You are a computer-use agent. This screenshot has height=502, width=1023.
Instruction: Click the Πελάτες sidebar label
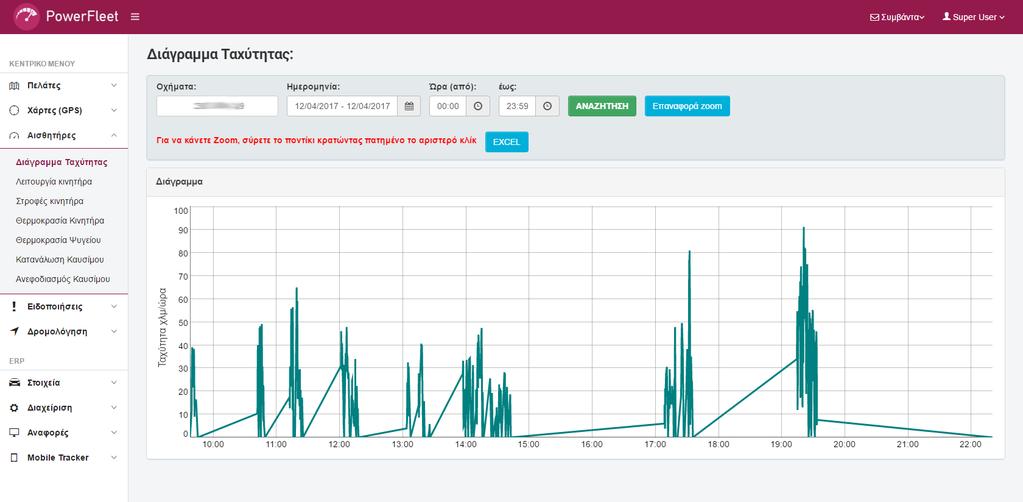(44, 86)
